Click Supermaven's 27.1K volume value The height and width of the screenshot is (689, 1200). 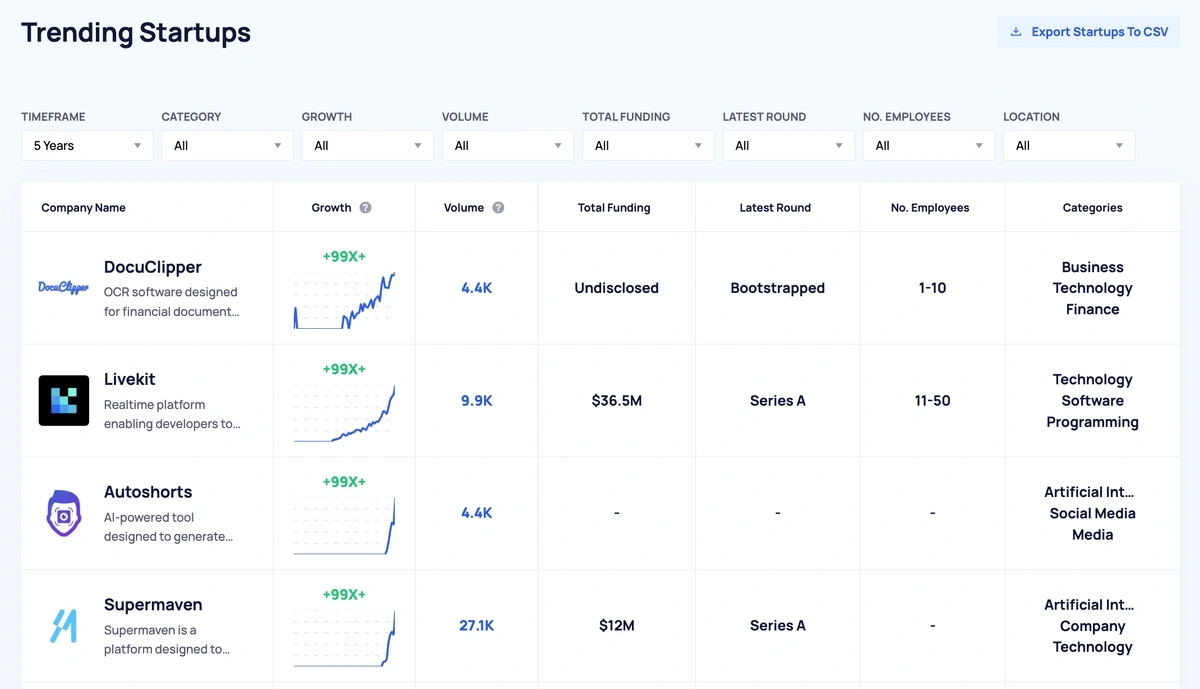click(x=477, y=626)
